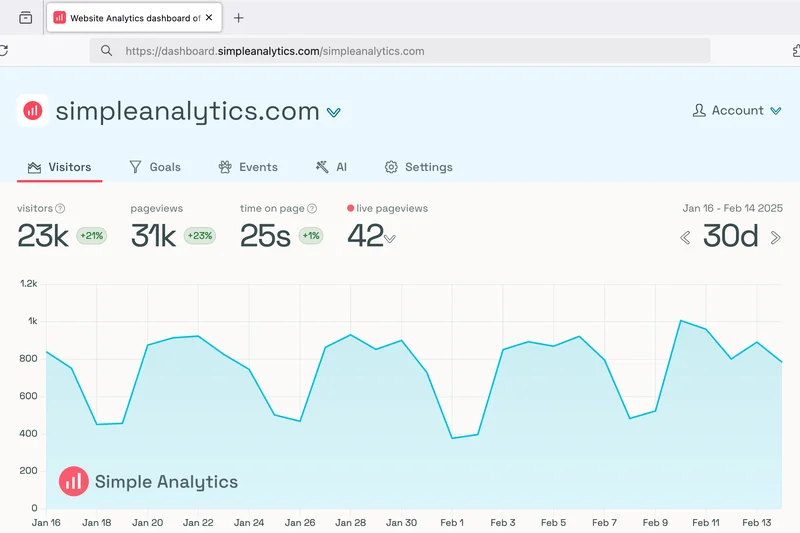Close the Website Analytics dashboard tab
This screenshot has height=533, width=800.
(x=209, y=17)
